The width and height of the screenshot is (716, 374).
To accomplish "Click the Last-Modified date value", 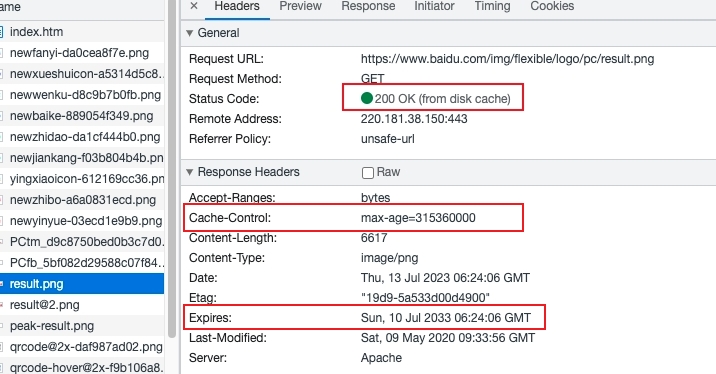I will [x=448, y=338].
